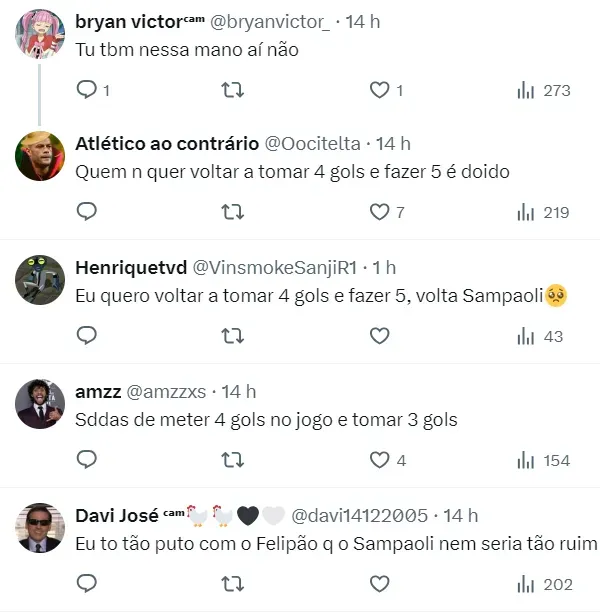Image resolution: width=600 pixels, height=614 pixels.
Task: Reply to bryan victor's tweet
Action: click(87, 90)
